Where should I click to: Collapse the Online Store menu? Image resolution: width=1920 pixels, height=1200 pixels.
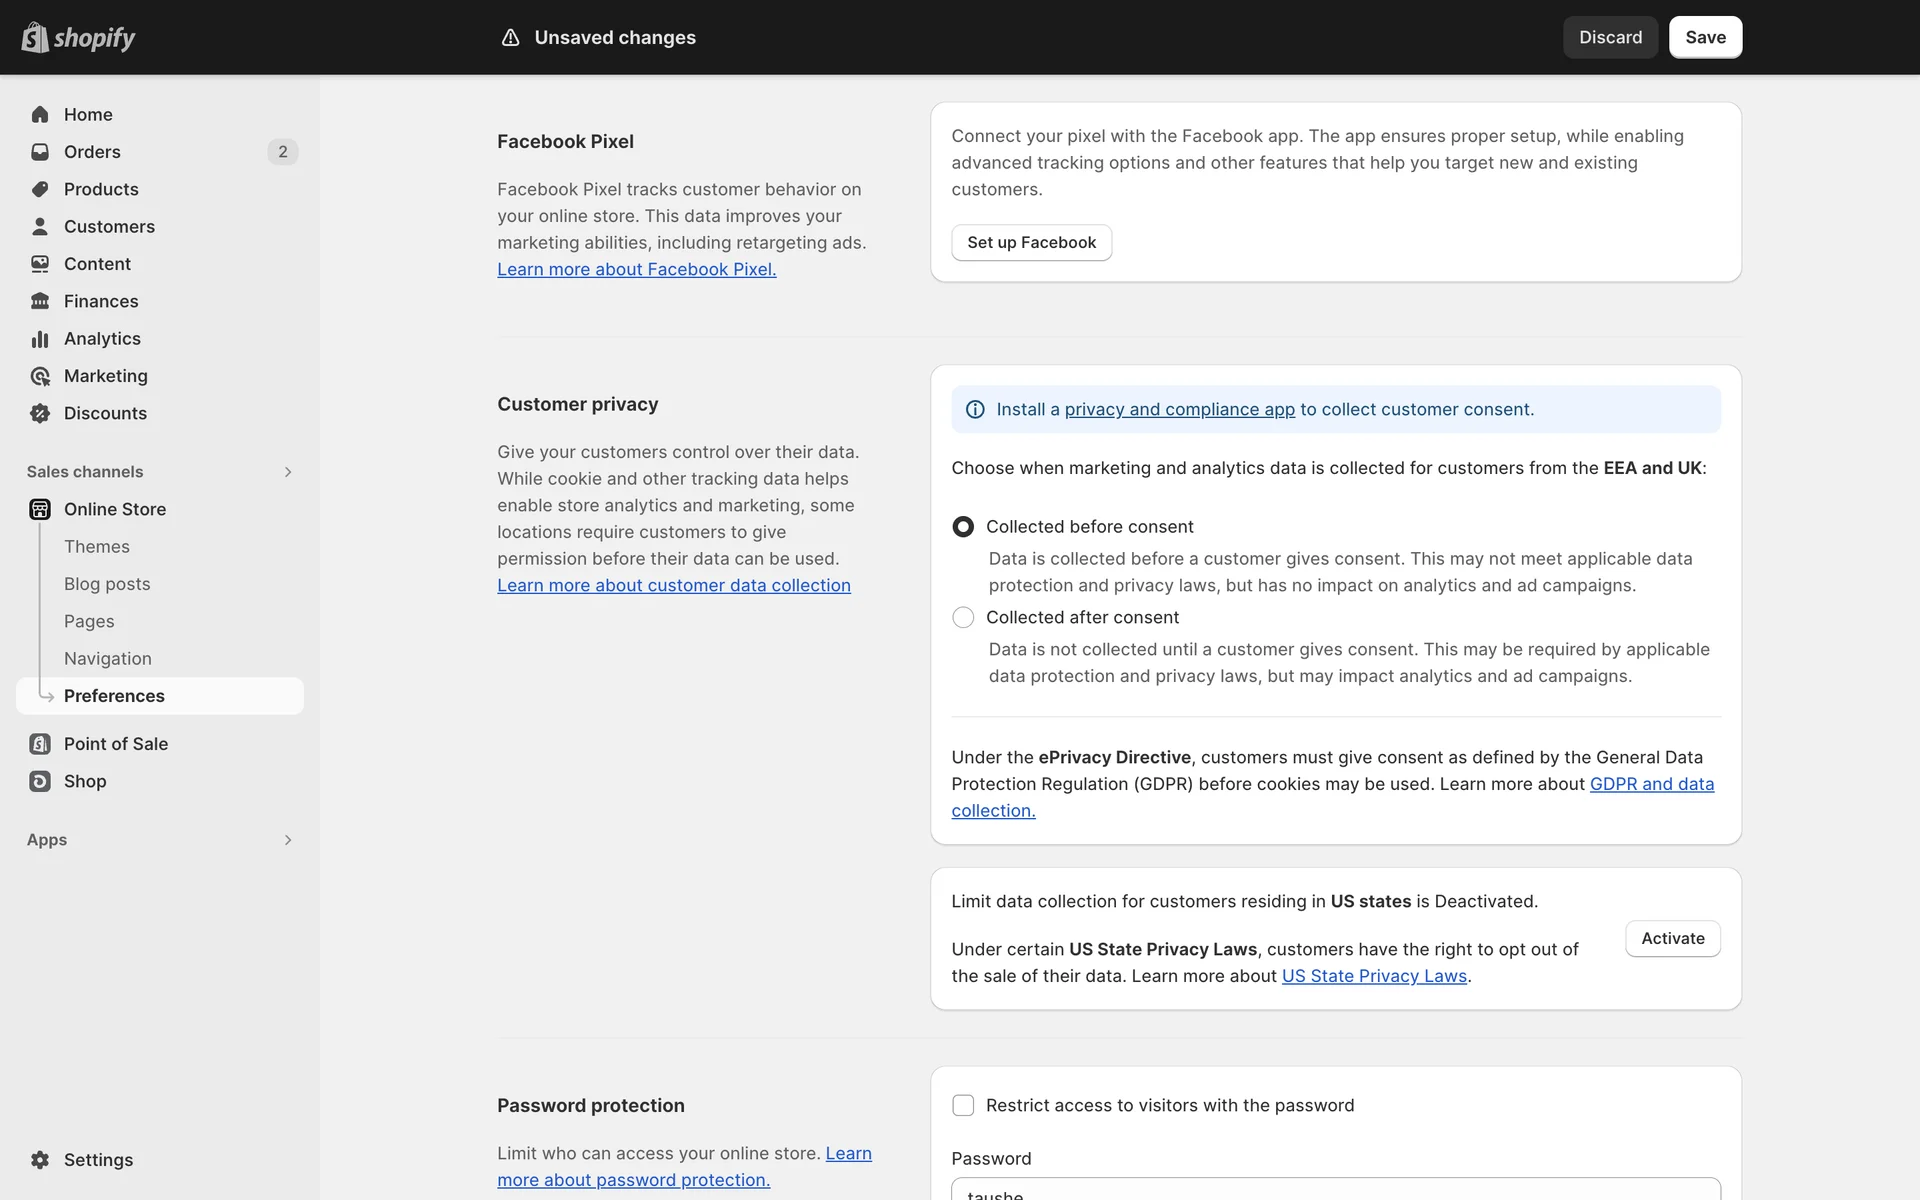click(115, 509)
